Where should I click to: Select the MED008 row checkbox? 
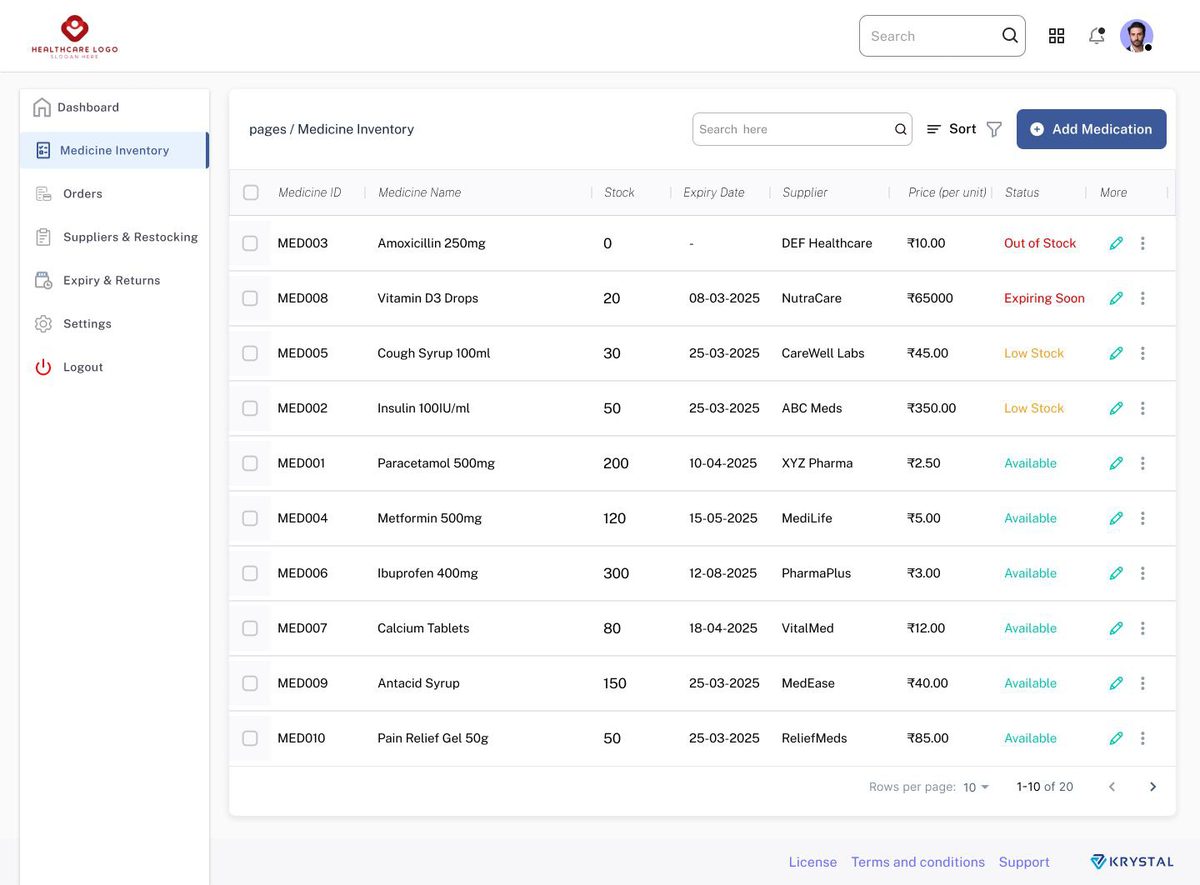tap(250, 298)
